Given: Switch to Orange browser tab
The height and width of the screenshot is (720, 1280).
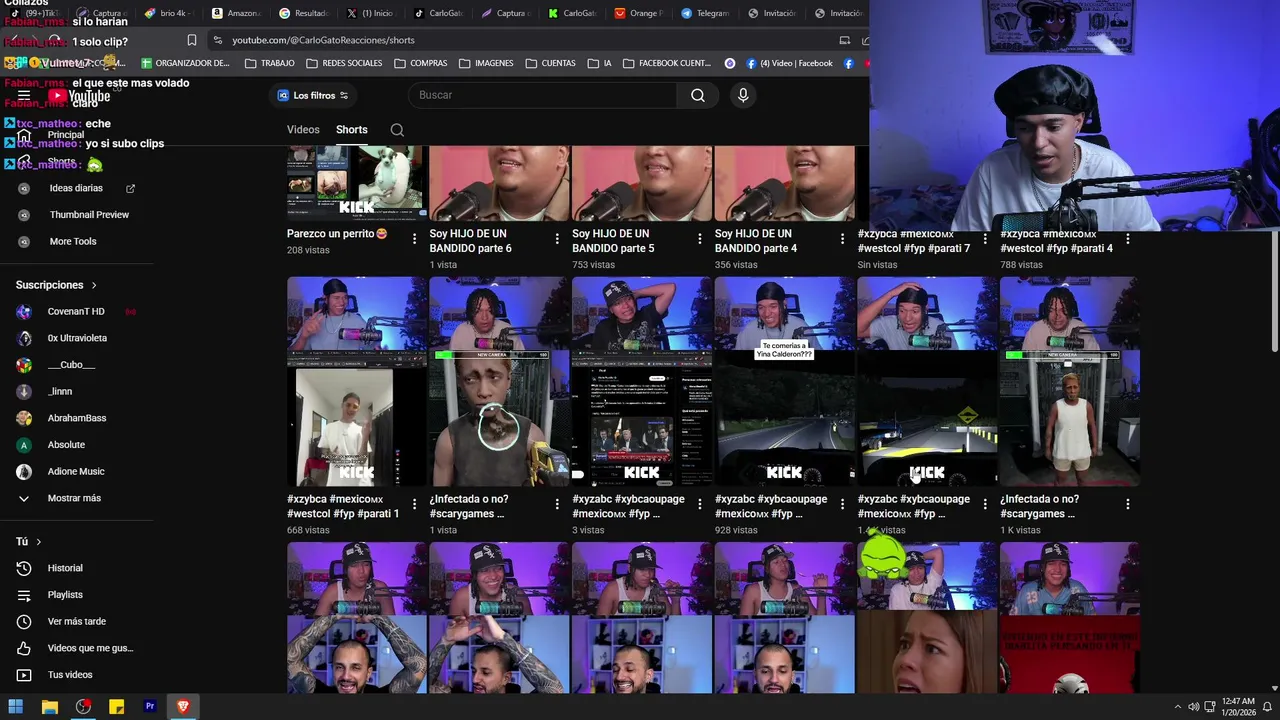Looking at the screenshot, I should click(638, 13).
